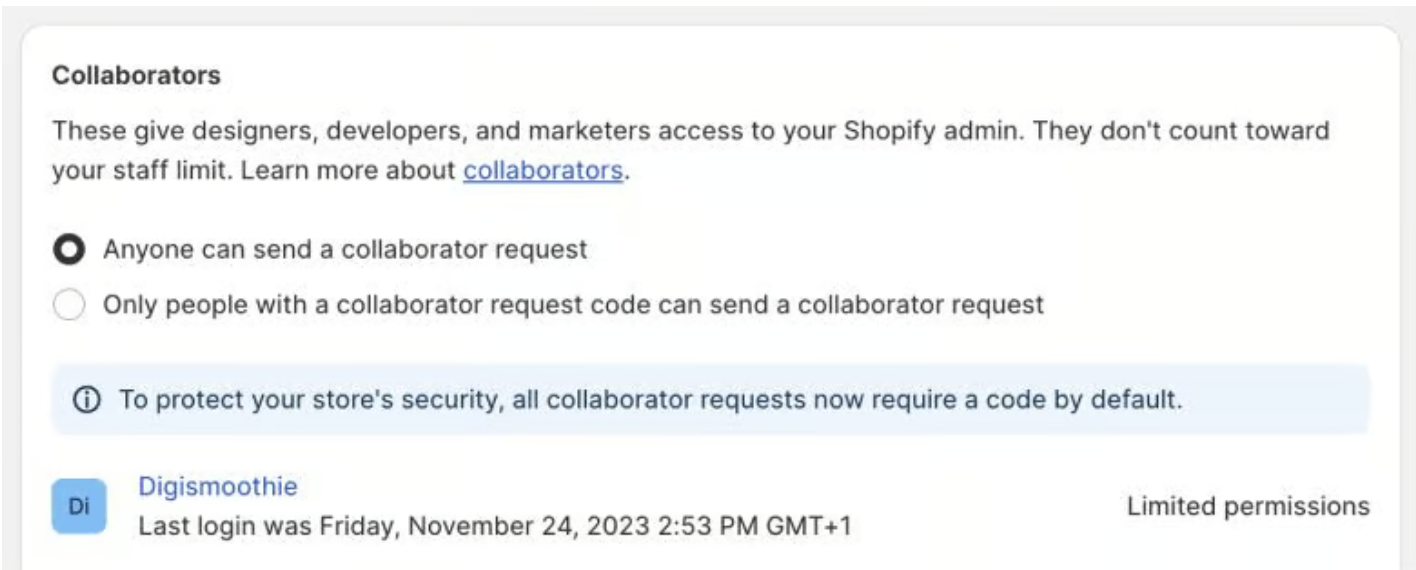Select the Anyone can send request radio button
This screenshot has width=1416, height=570.
[x=69, y=250]
